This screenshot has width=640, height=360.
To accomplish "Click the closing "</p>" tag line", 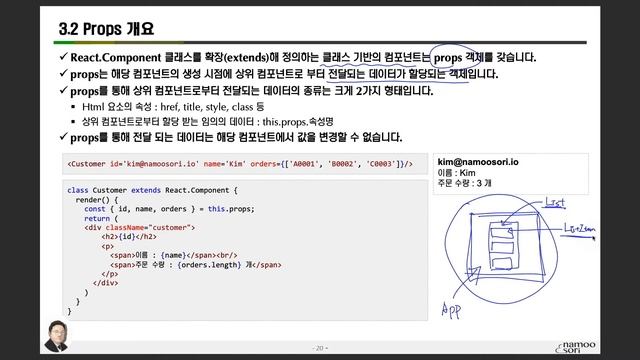I will pyautogui.click(x=109, y=274).
